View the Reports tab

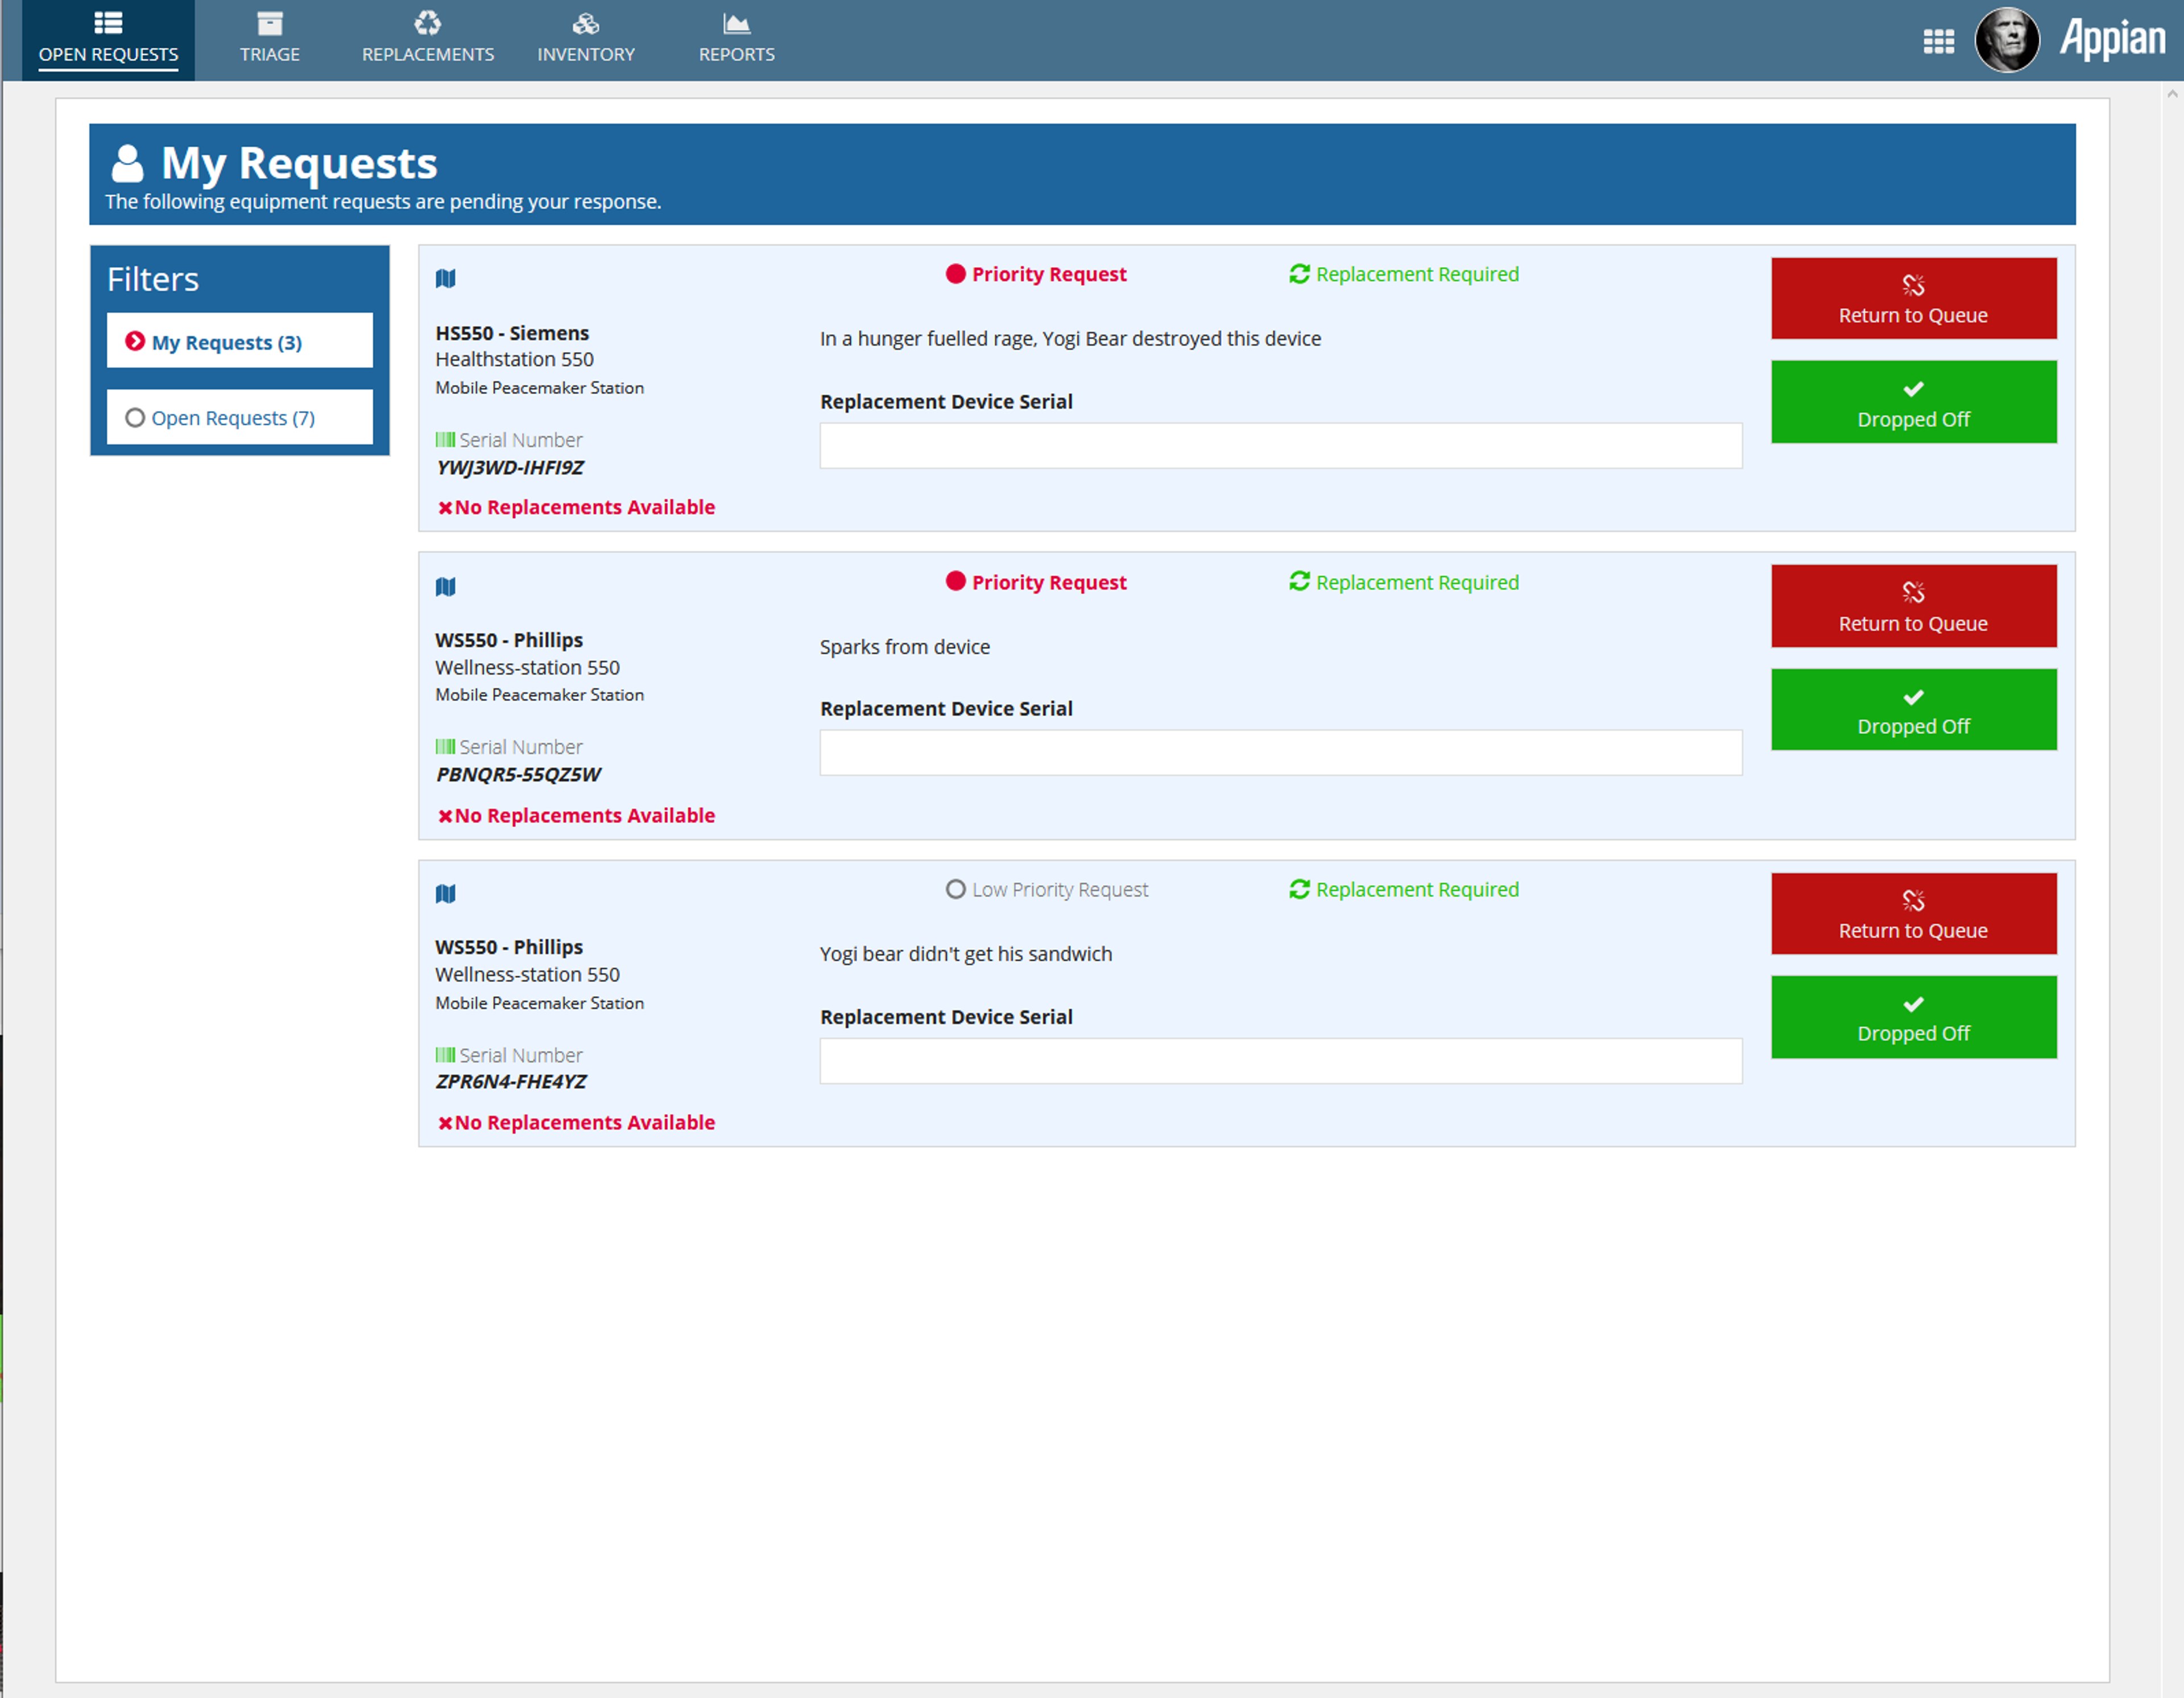point(737,40)
